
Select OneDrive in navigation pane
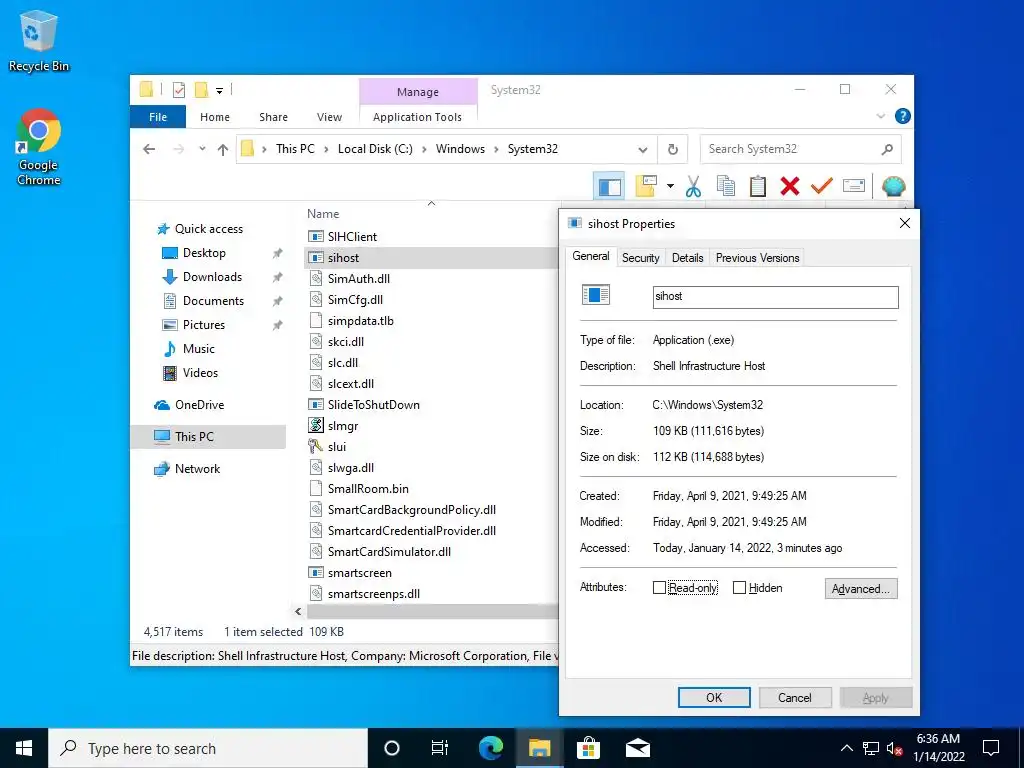point(189,405)
